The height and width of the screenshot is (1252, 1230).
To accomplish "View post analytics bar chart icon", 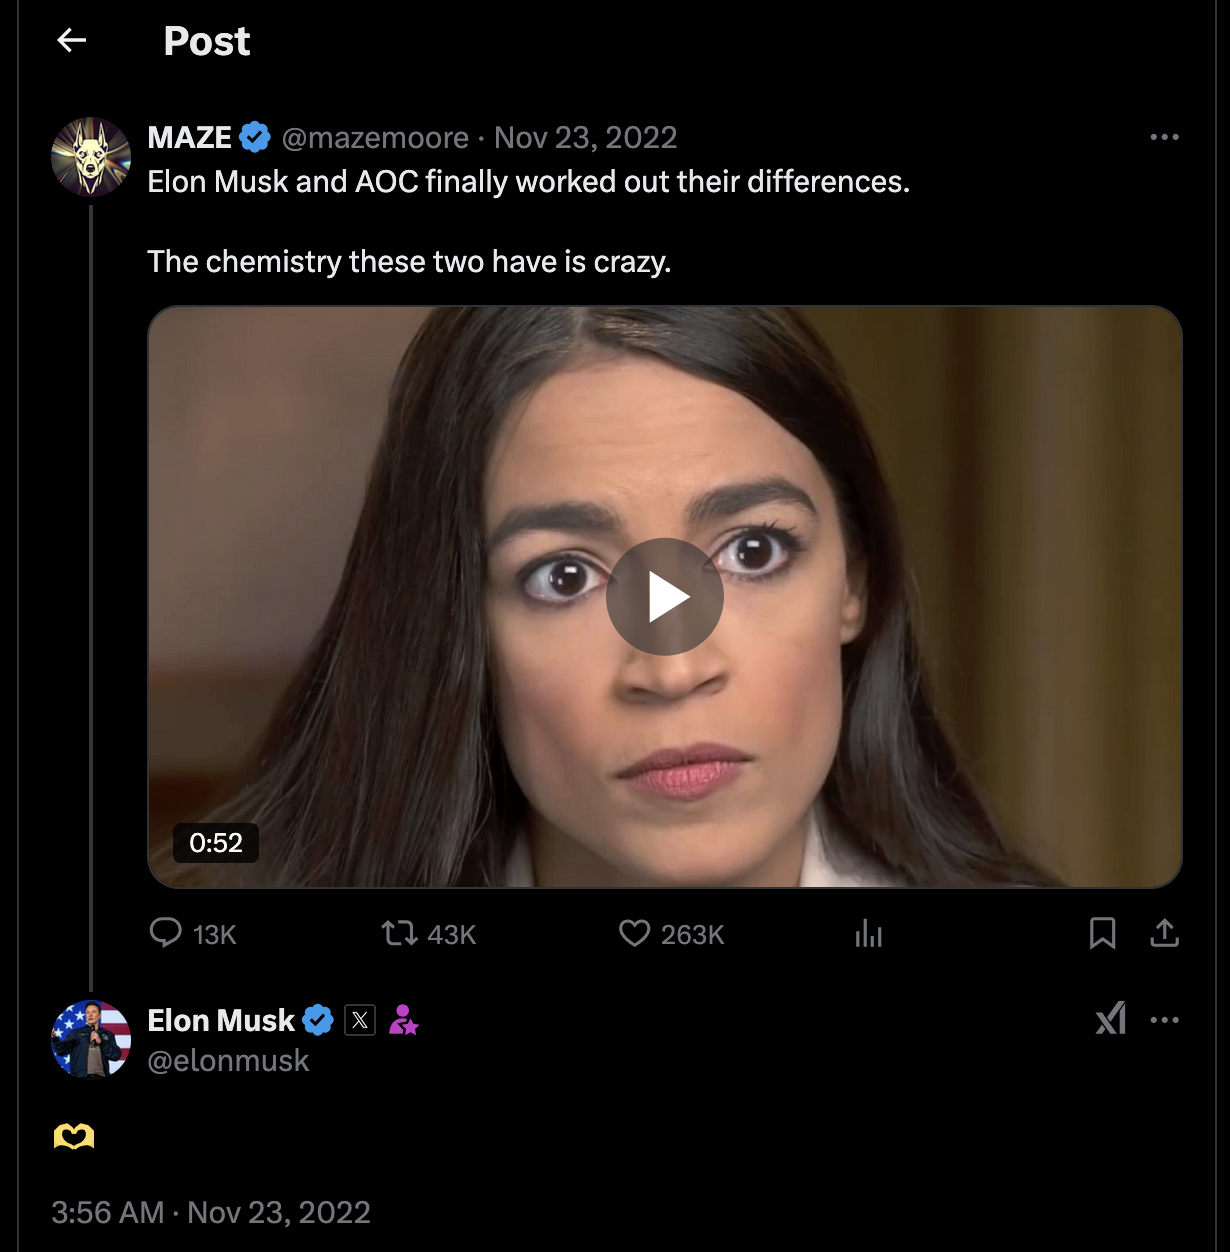I will (x=868, y=934).
